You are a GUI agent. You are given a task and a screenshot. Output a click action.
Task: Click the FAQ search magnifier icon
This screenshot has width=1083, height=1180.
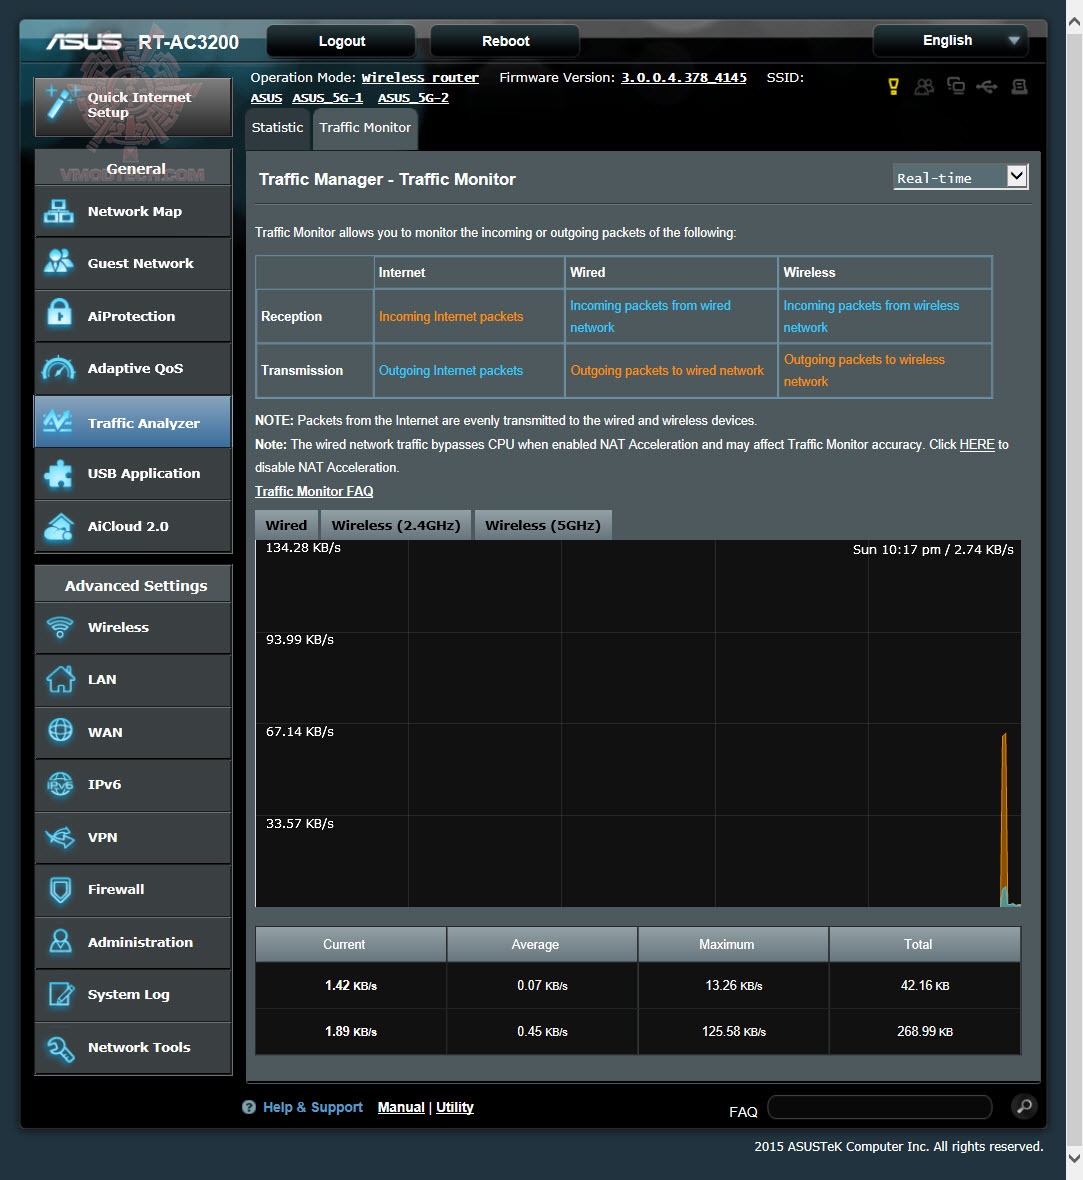1024,1106
